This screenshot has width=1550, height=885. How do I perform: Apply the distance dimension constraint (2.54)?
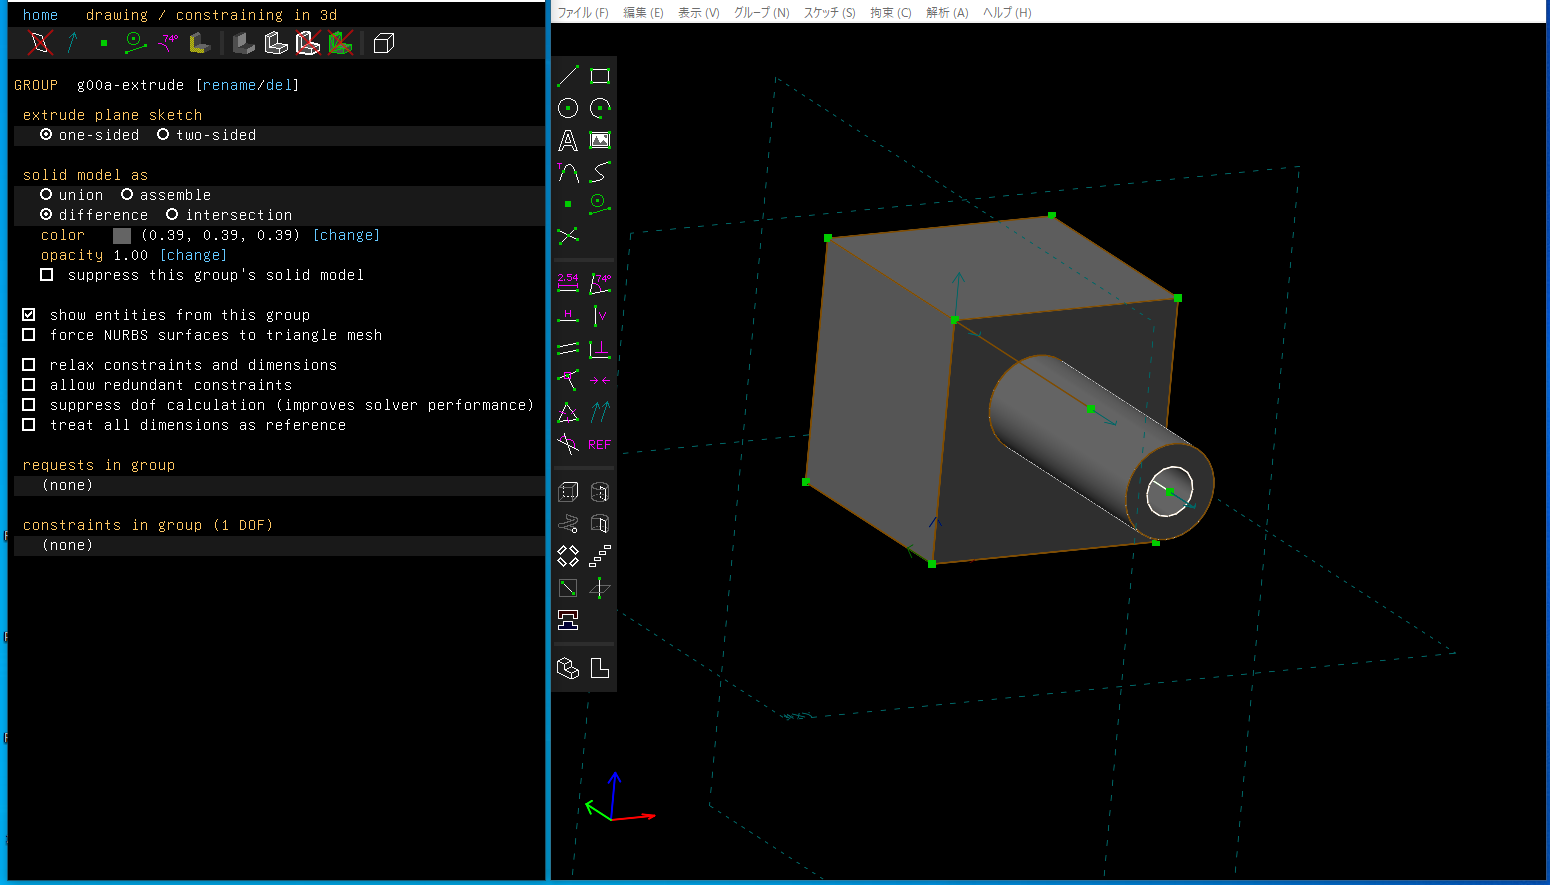click(568, 283)
